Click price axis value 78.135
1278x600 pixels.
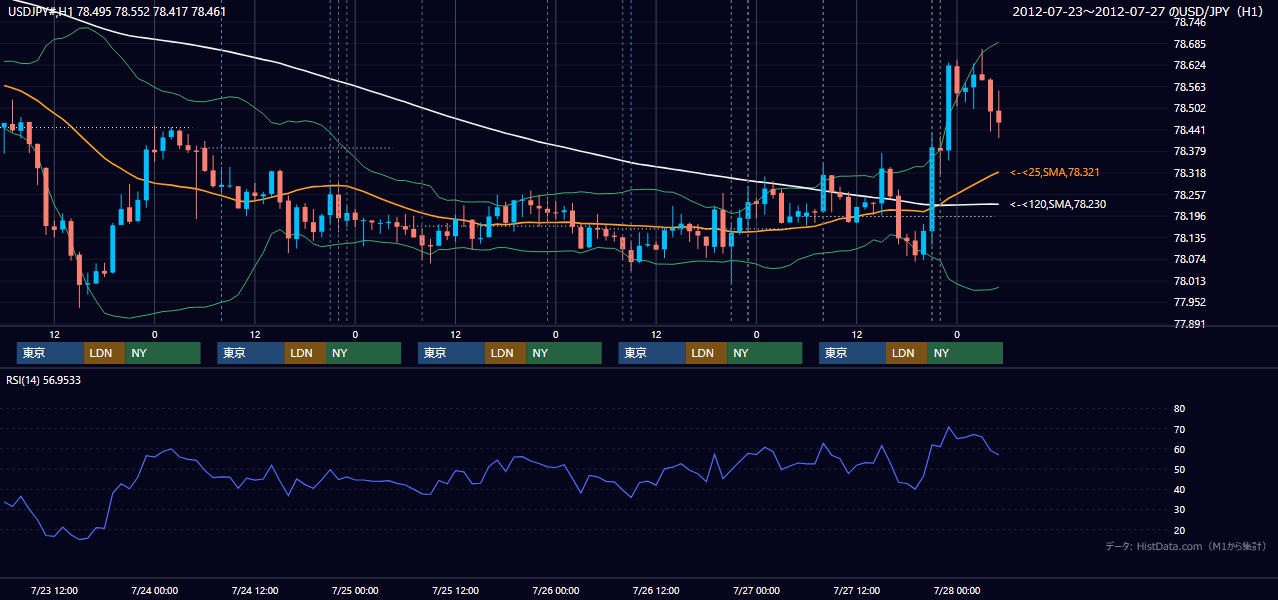(1189, 238)
